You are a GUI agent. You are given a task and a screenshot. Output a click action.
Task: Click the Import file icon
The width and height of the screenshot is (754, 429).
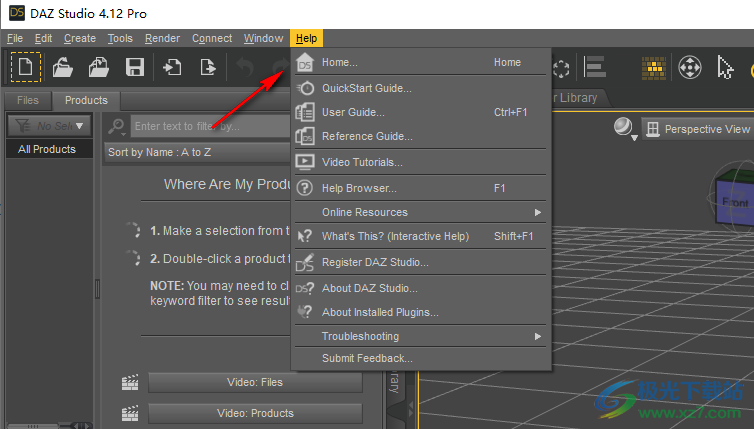pyautogui.click(x=172, y=67)
